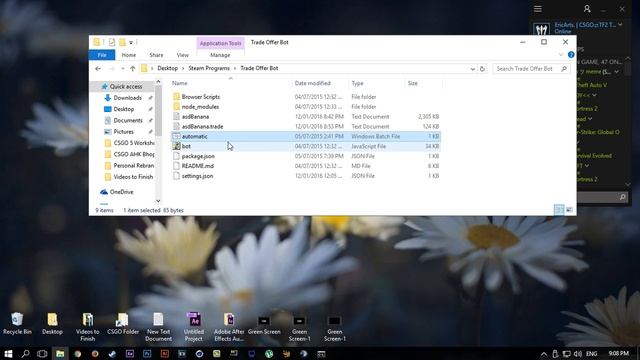The image size is (640, 360).
Task: Open taskbar volume control
Action: click(578, 354)
